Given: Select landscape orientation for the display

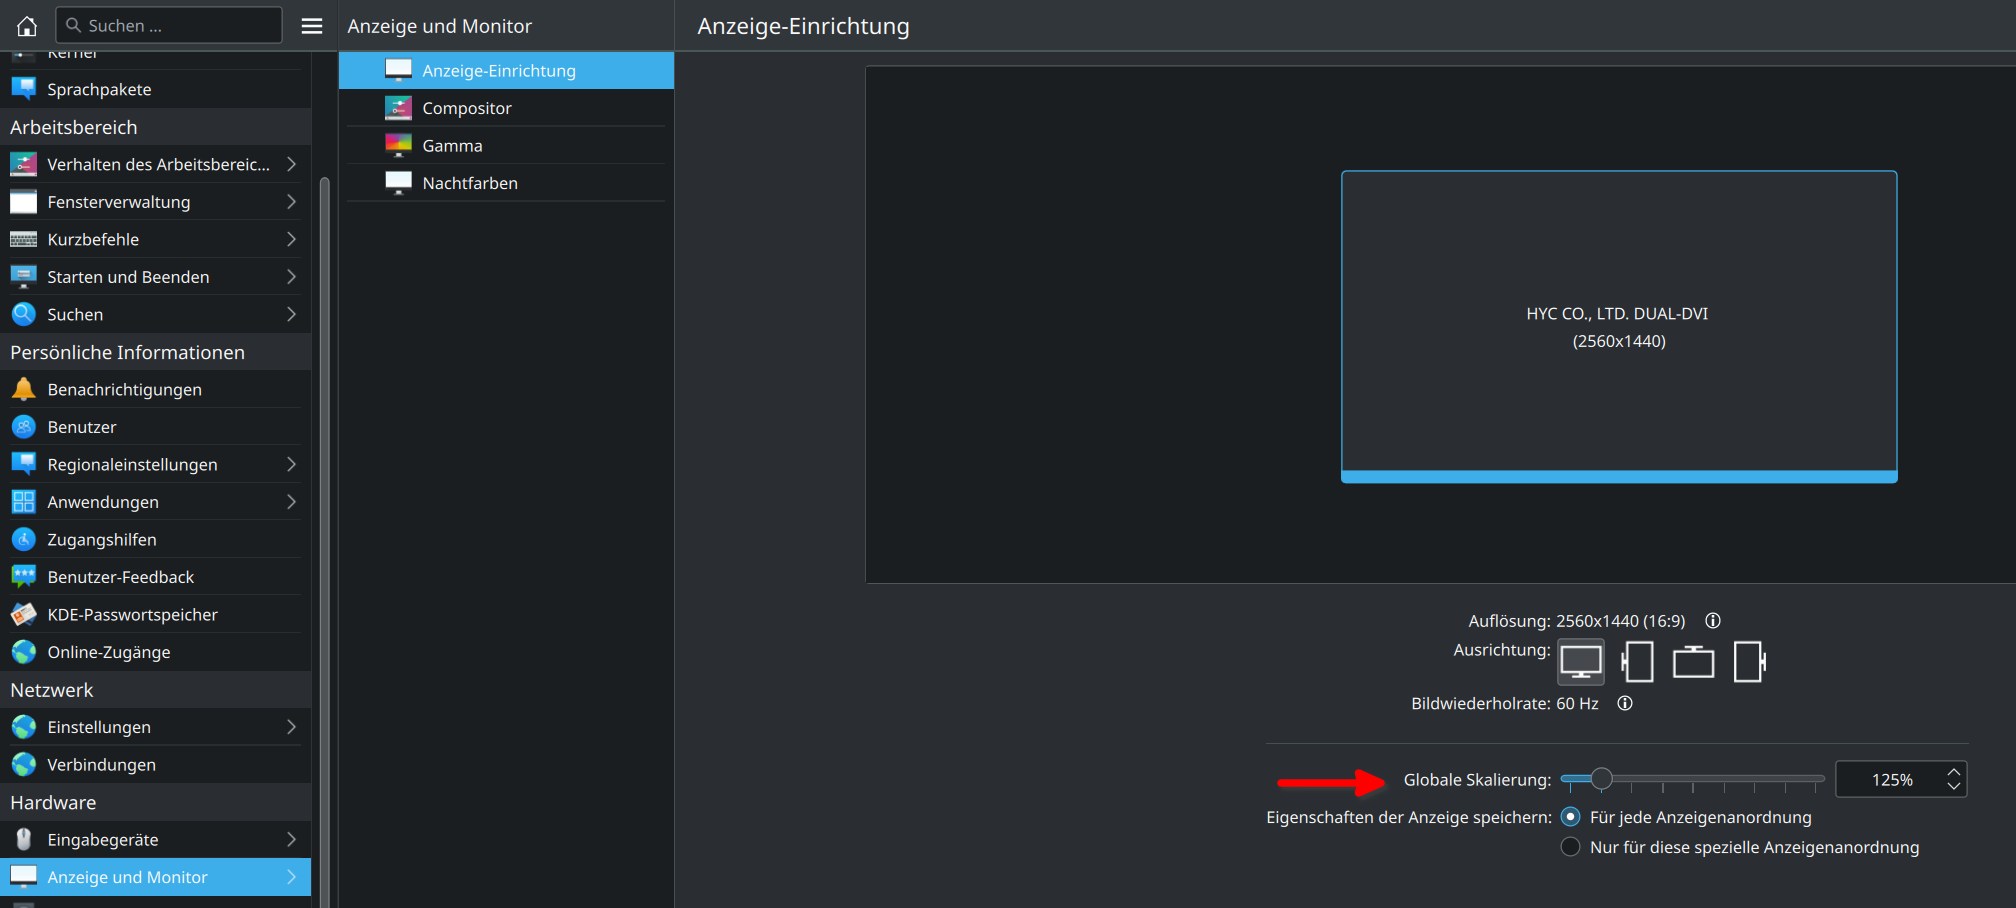Looking at the screenshot, I should click(x=1580, y=661).
